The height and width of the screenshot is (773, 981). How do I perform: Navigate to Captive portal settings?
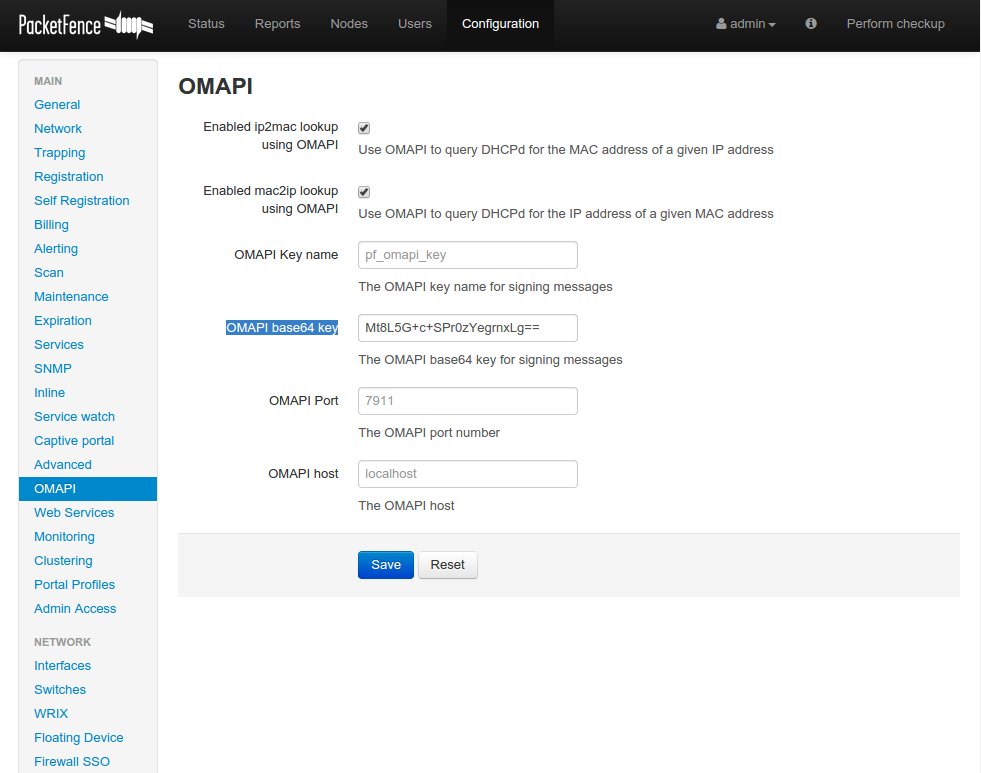coord(74,441)
